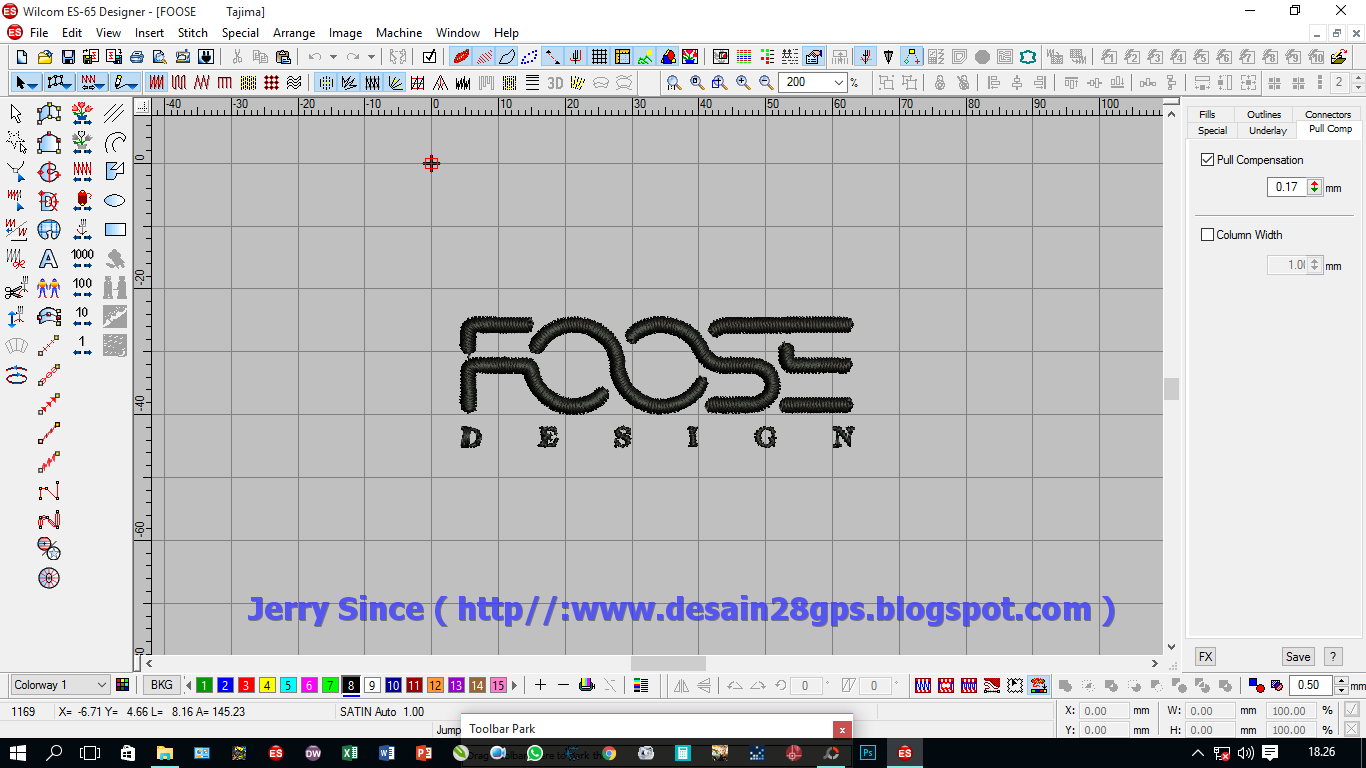Click the 3D stitch effect icon
The height and width of the screenshot is (768, 1366).
(x=555, y=82)
